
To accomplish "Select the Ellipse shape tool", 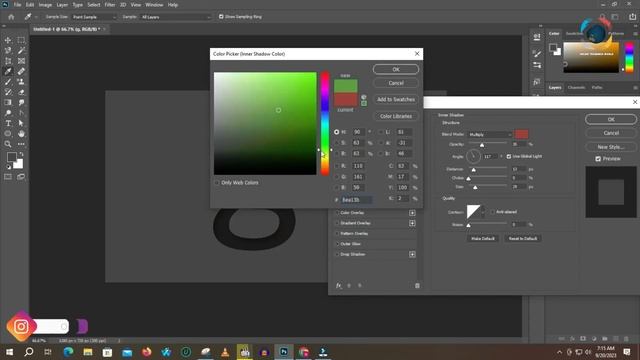I will pos(8,134).
